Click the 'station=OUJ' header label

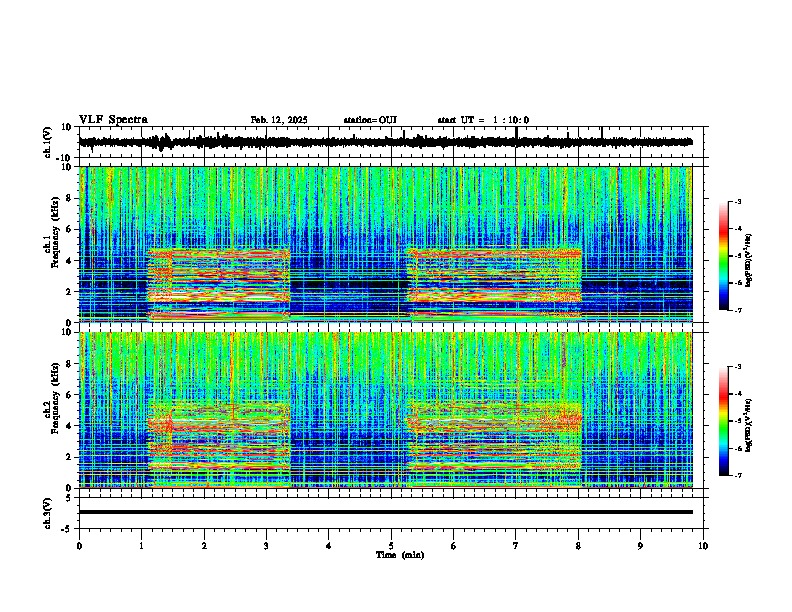click(370, 120)
